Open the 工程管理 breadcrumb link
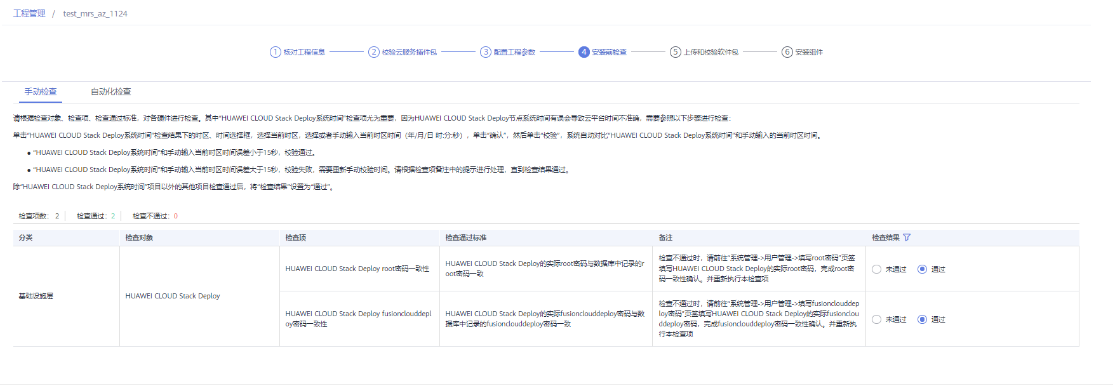 pos(28,14)
